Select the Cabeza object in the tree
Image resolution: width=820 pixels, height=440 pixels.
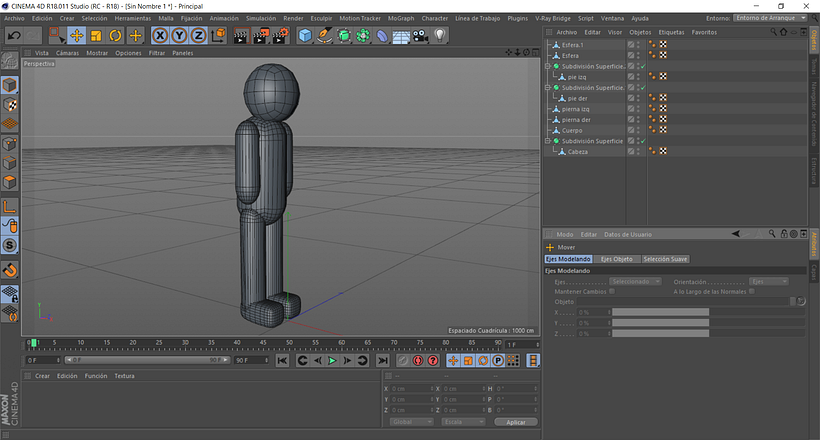[577, 152]
